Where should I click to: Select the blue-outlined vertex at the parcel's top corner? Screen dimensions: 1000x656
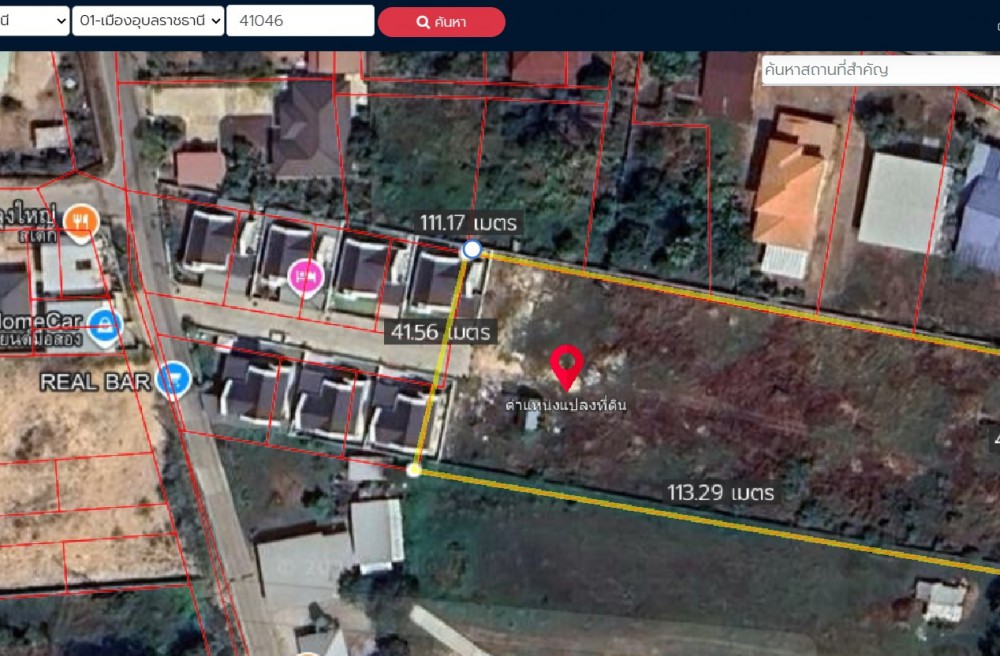[472, 250]
